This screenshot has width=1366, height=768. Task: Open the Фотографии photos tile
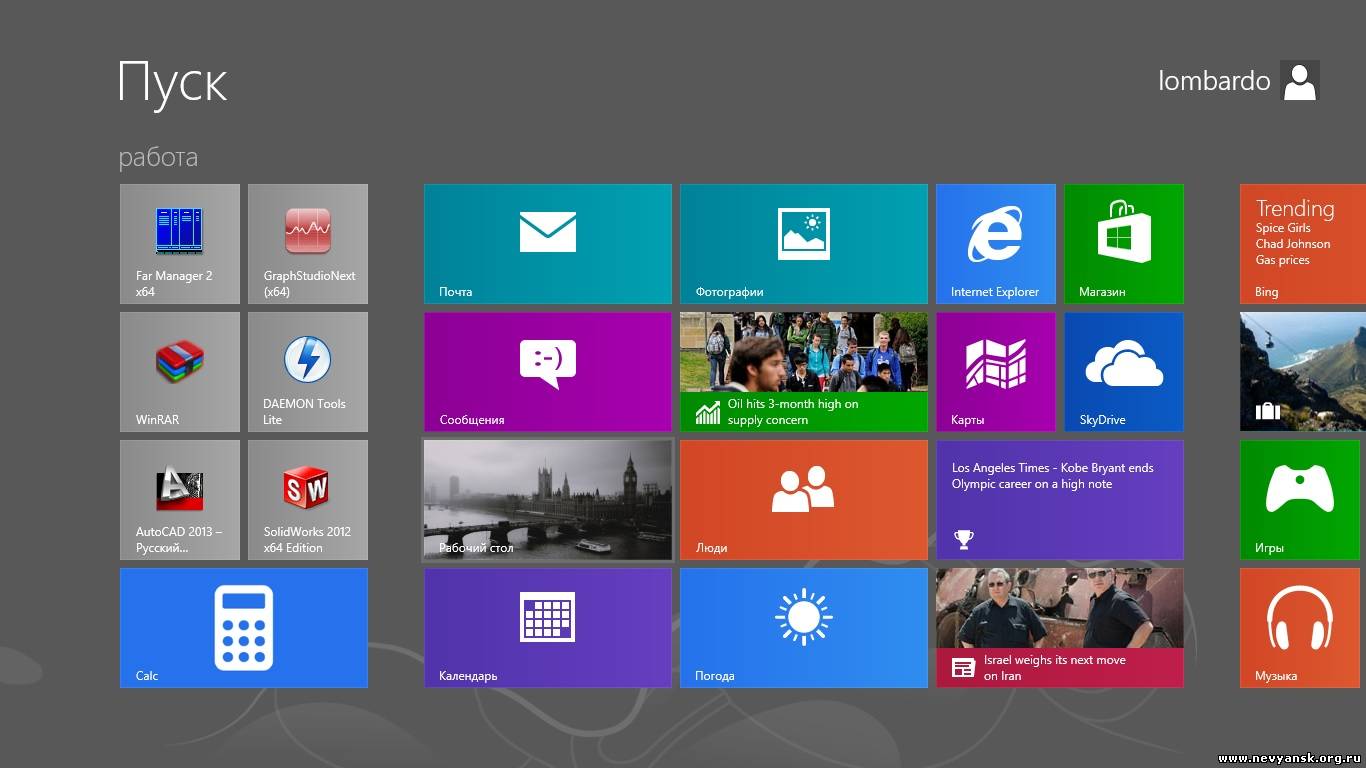(x=804, y=244)
